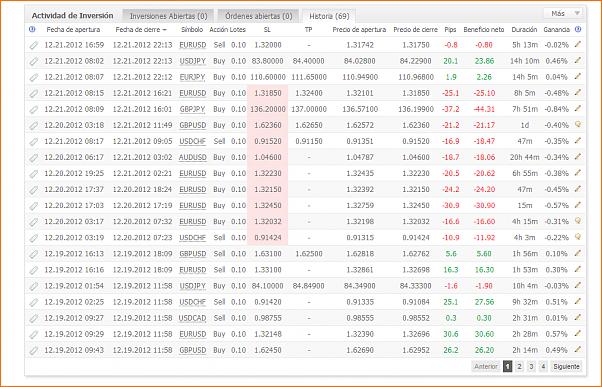The width and height of the screenshot is (602, 387).
Task: Click the highlighted SL value 1.04600
Action: [268, 157]
